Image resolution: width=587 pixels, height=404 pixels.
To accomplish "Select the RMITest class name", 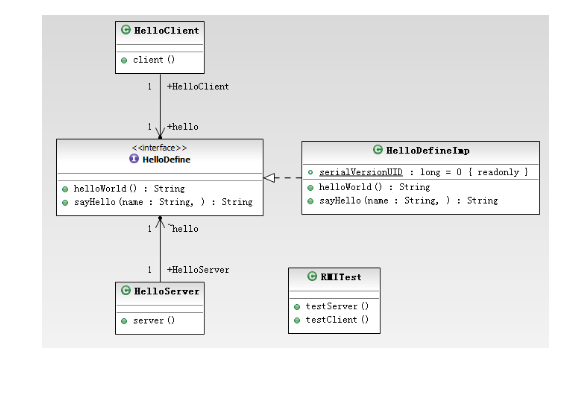I will point(341,277).
